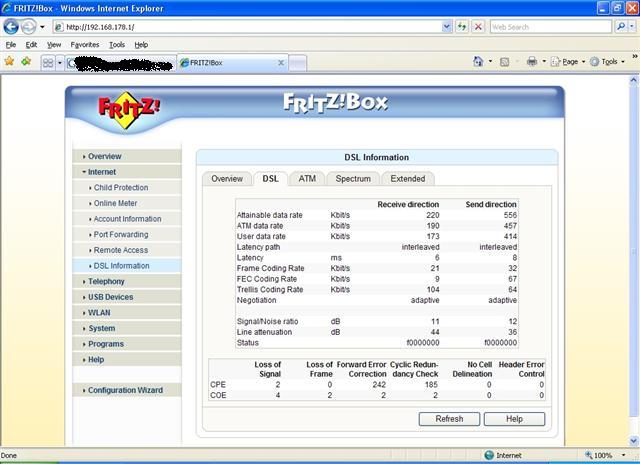Viewport: 640px width, 464px height.
Task: Click the red Stop loading icon
Action: [x=478, y=27]
